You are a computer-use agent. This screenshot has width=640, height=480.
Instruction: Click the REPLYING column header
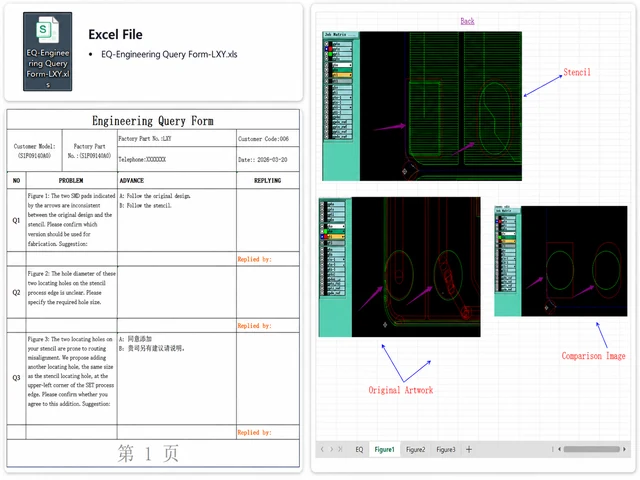point(268,180)
